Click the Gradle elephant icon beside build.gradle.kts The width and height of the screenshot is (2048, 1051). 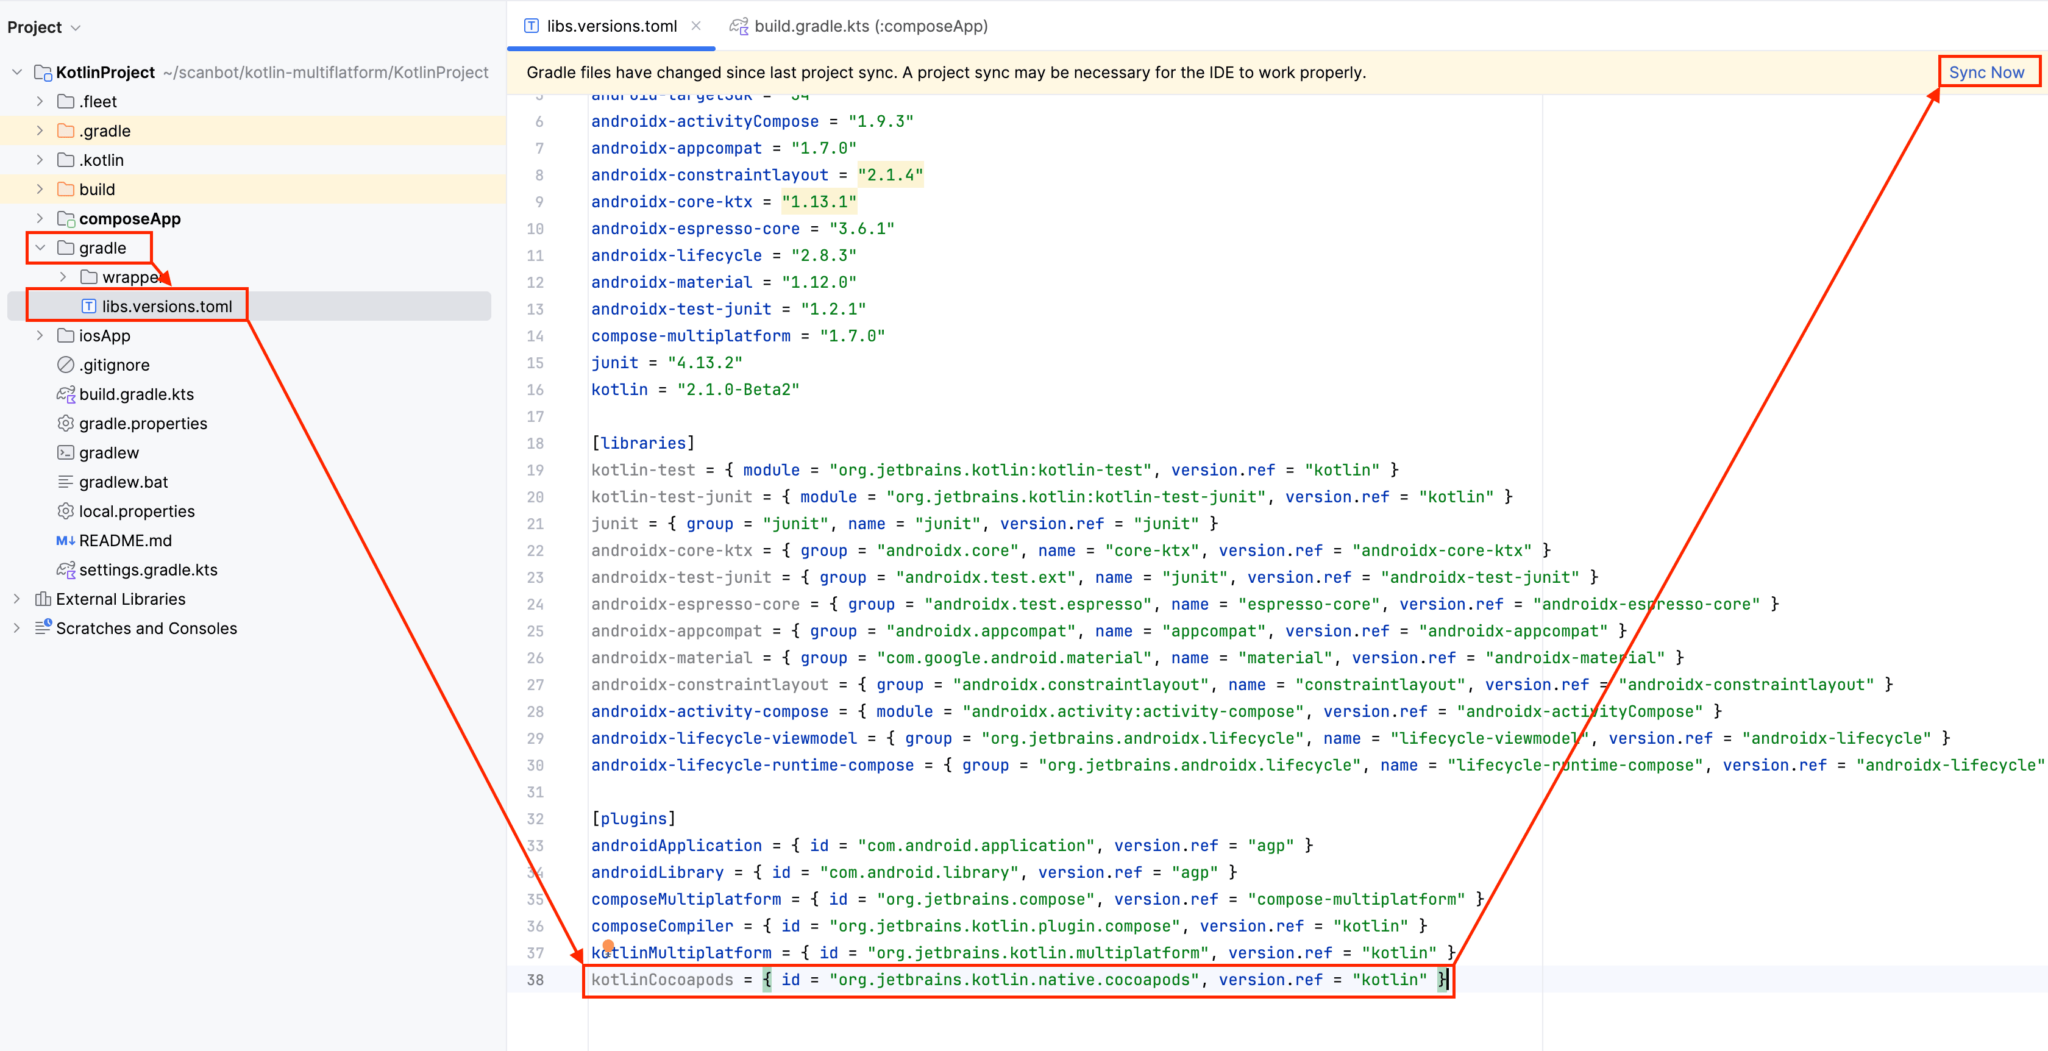click(65, 394)
